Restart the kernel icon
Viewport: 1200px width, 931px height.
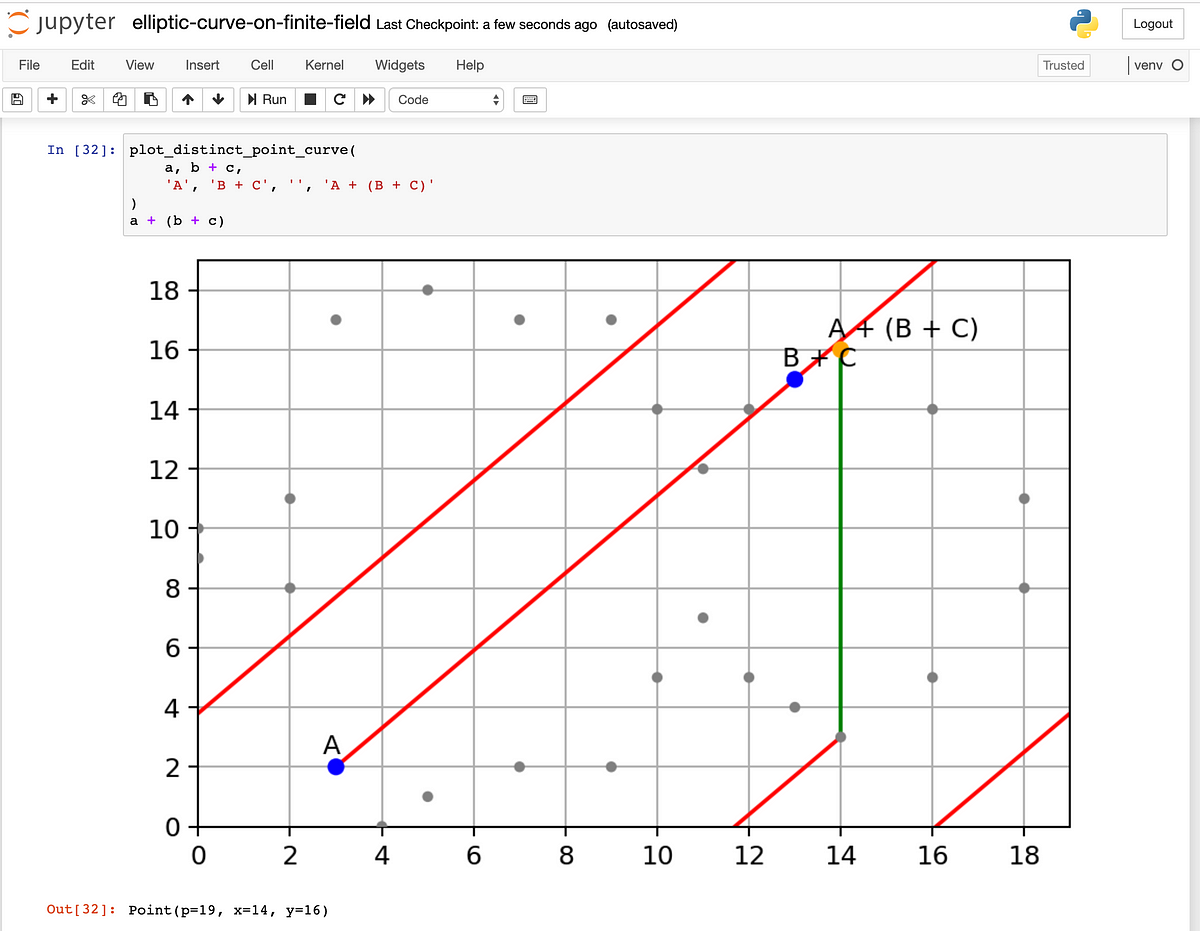(x=340, y=99)
